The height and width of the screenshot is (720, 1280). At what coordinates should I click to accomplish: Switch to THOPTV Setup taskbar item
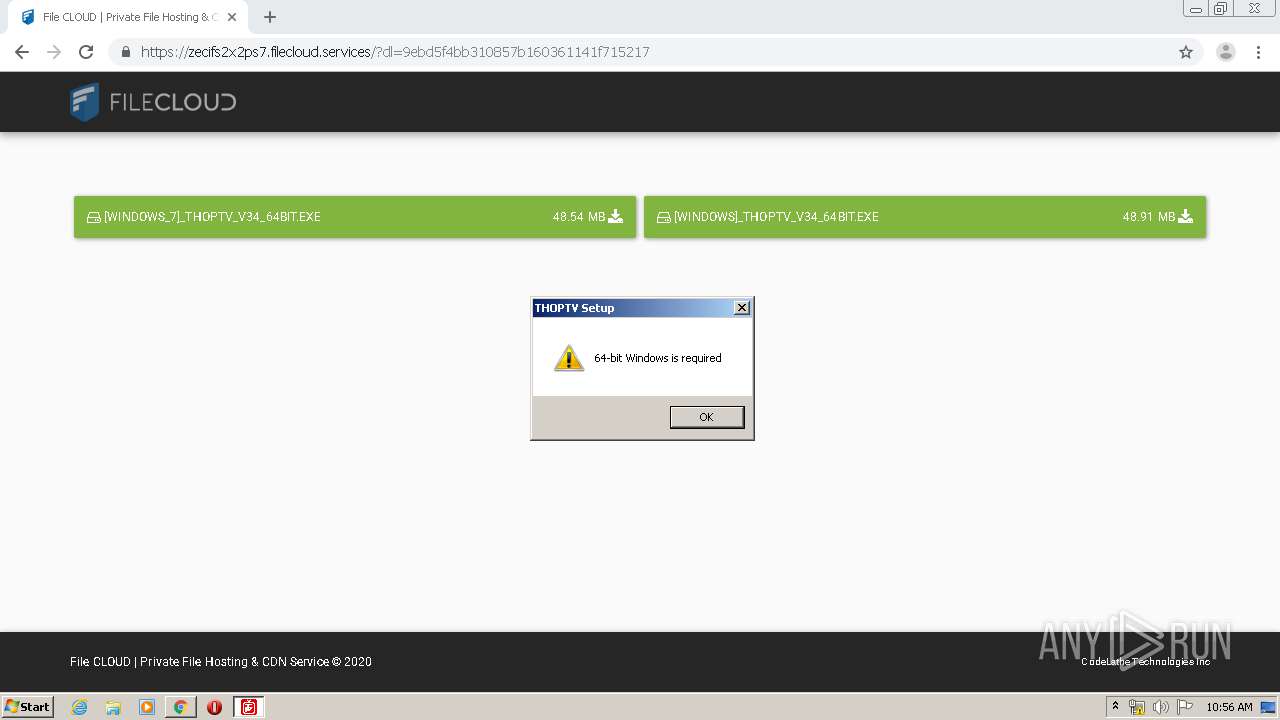(x=249, y=707)
